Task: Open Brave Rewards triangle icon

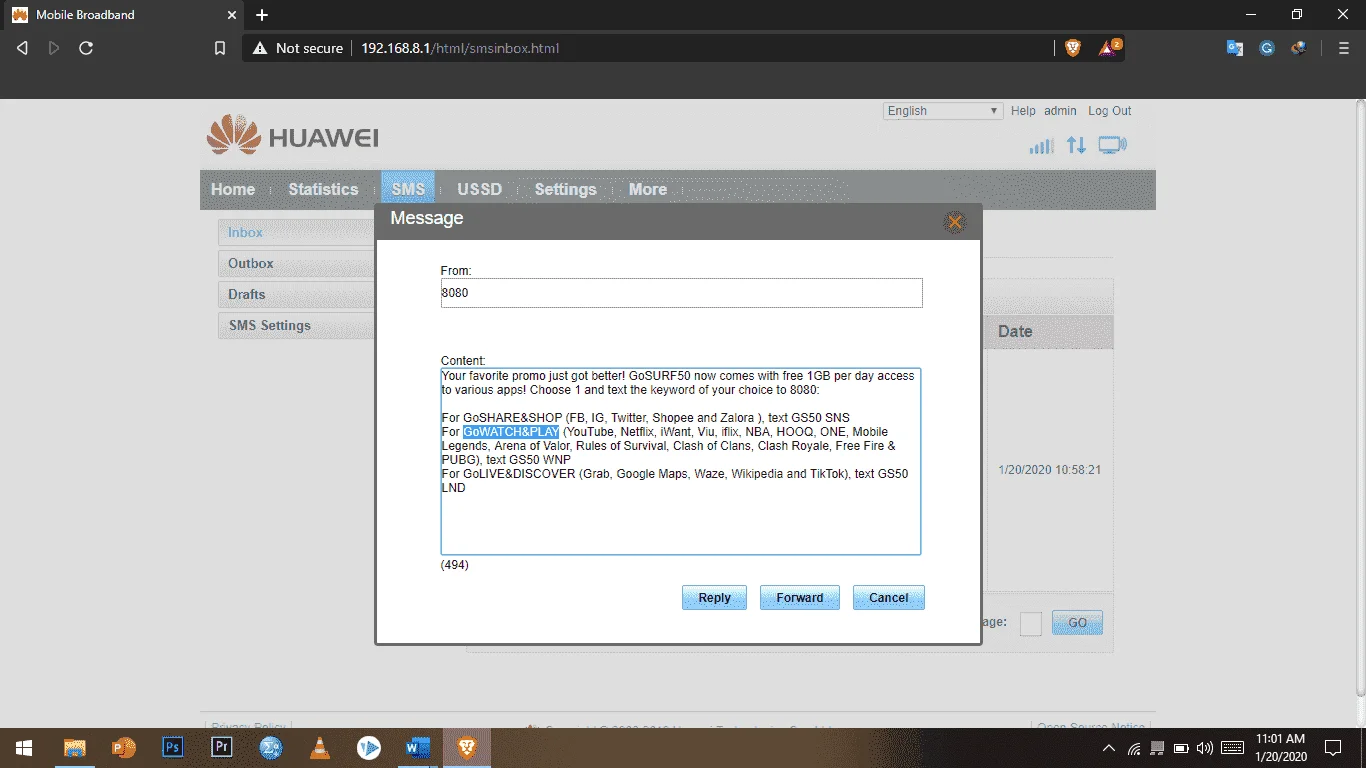Action: point(1109,48)
